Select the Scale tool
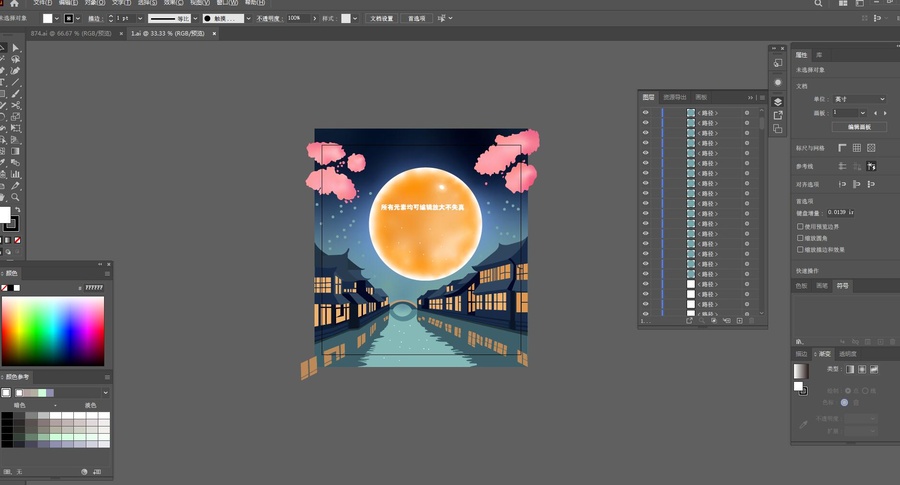The image size is (900, 485). coord(15,117)
